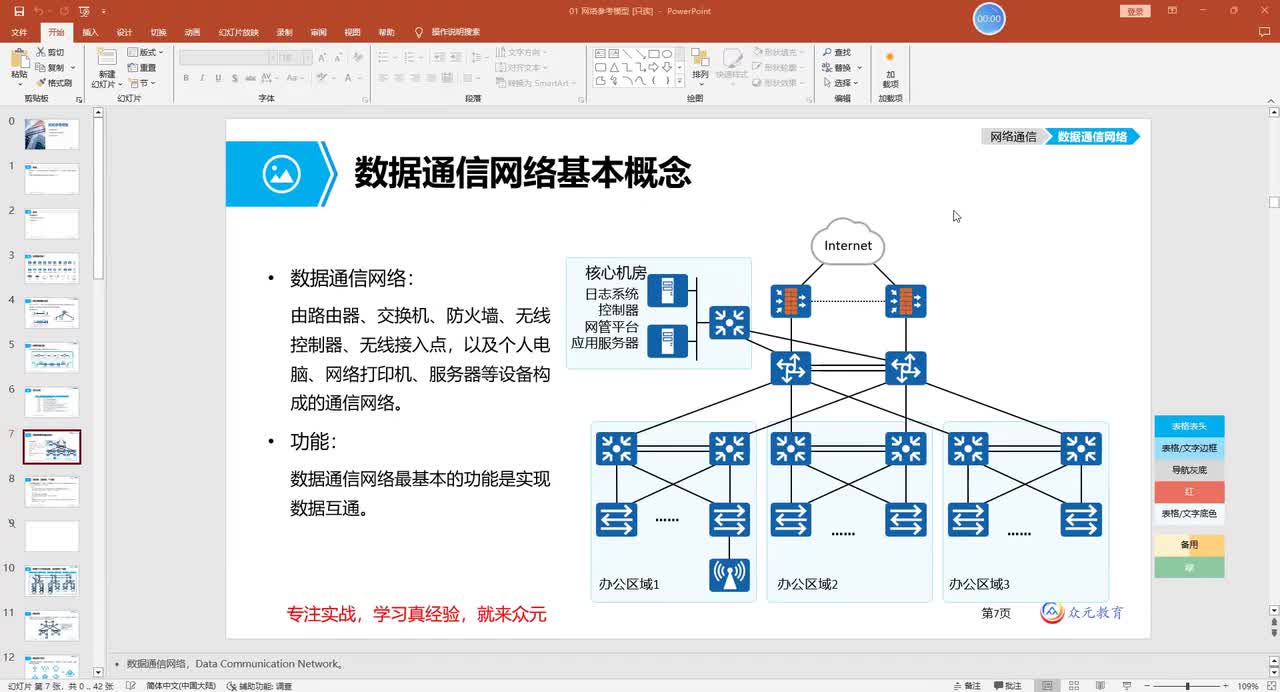Image resolution: width=1280 pixels, height=692 pixels.
Task: Select slide 8 thumbnail
Action: 52,491
